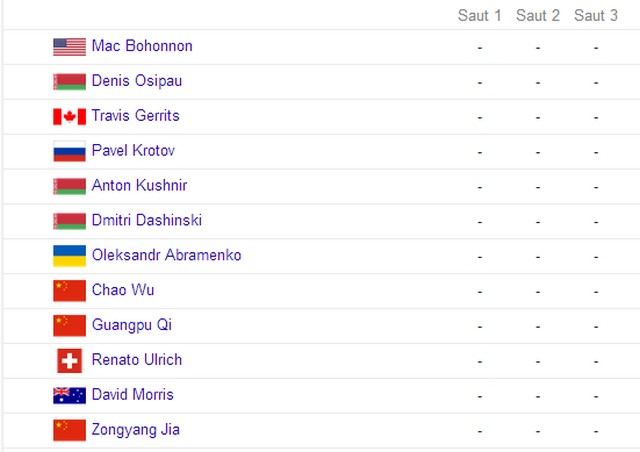Open Pavel Krotov's athlete page

coord(133,150)
